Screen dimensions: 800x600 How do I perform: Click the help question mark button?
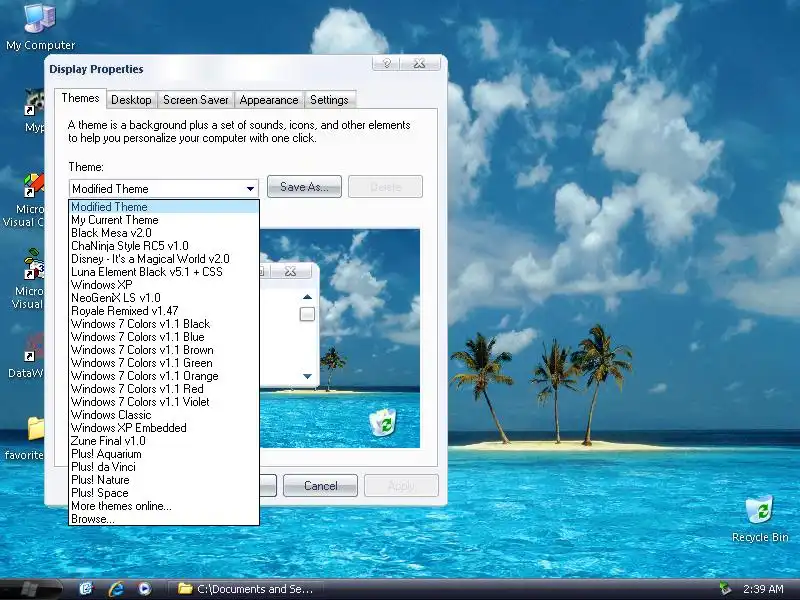tap(386, 63)
